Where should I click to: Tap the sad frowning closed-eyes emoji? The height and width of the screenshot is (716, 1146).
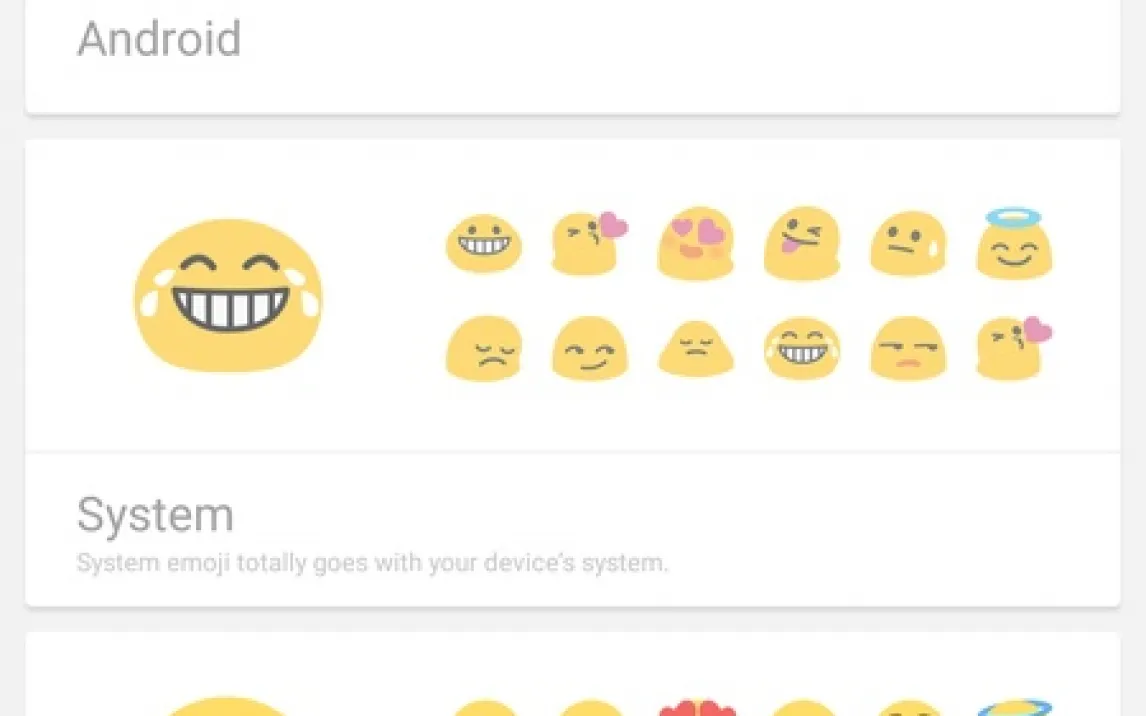click(x=484, y=349)
